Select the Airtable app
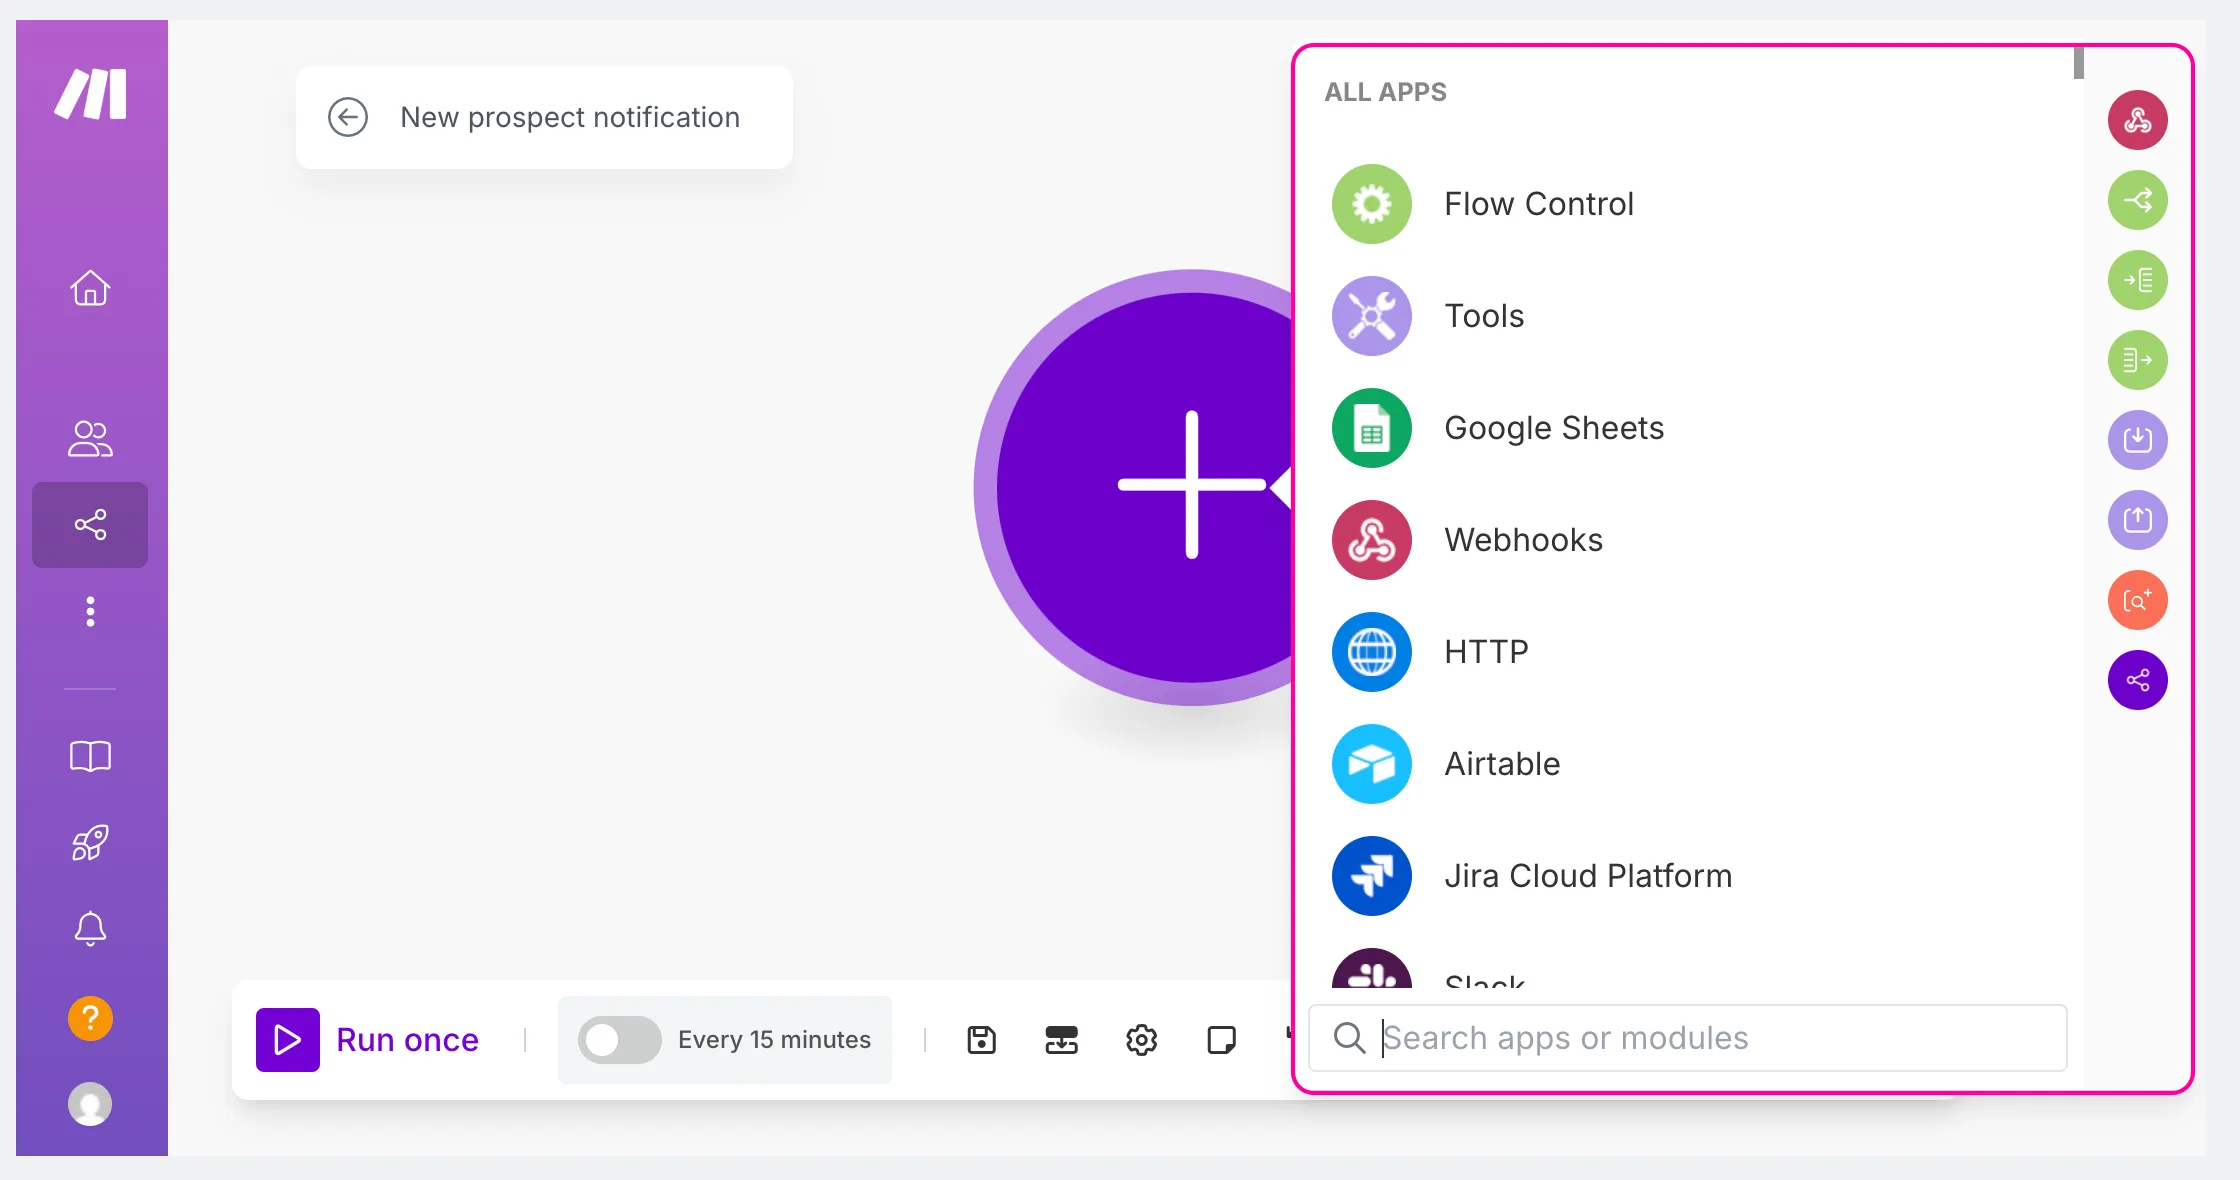The width and height of the screenshot is (2240, 1180). (x=1690, y=764)
